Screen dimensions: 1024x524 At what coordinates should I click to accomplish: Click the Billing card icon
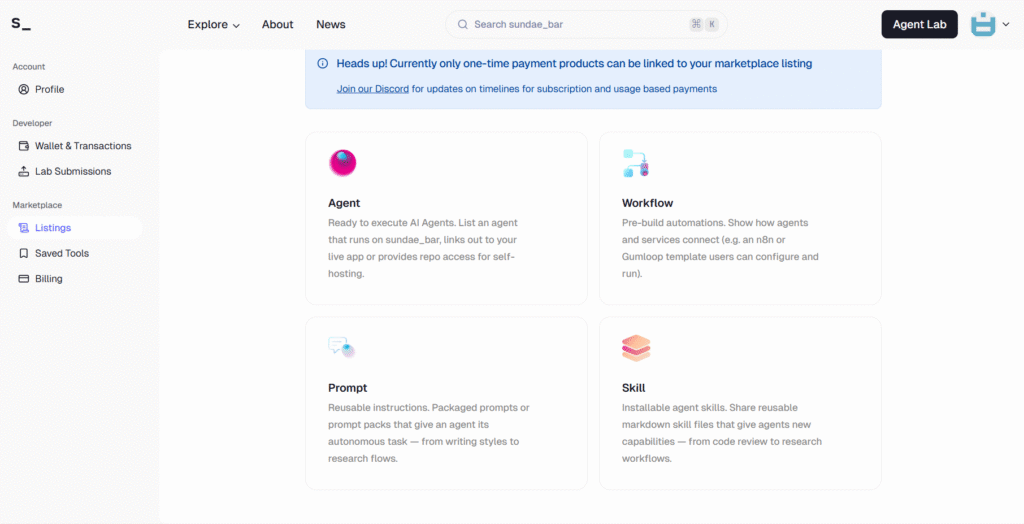[24, 279]
